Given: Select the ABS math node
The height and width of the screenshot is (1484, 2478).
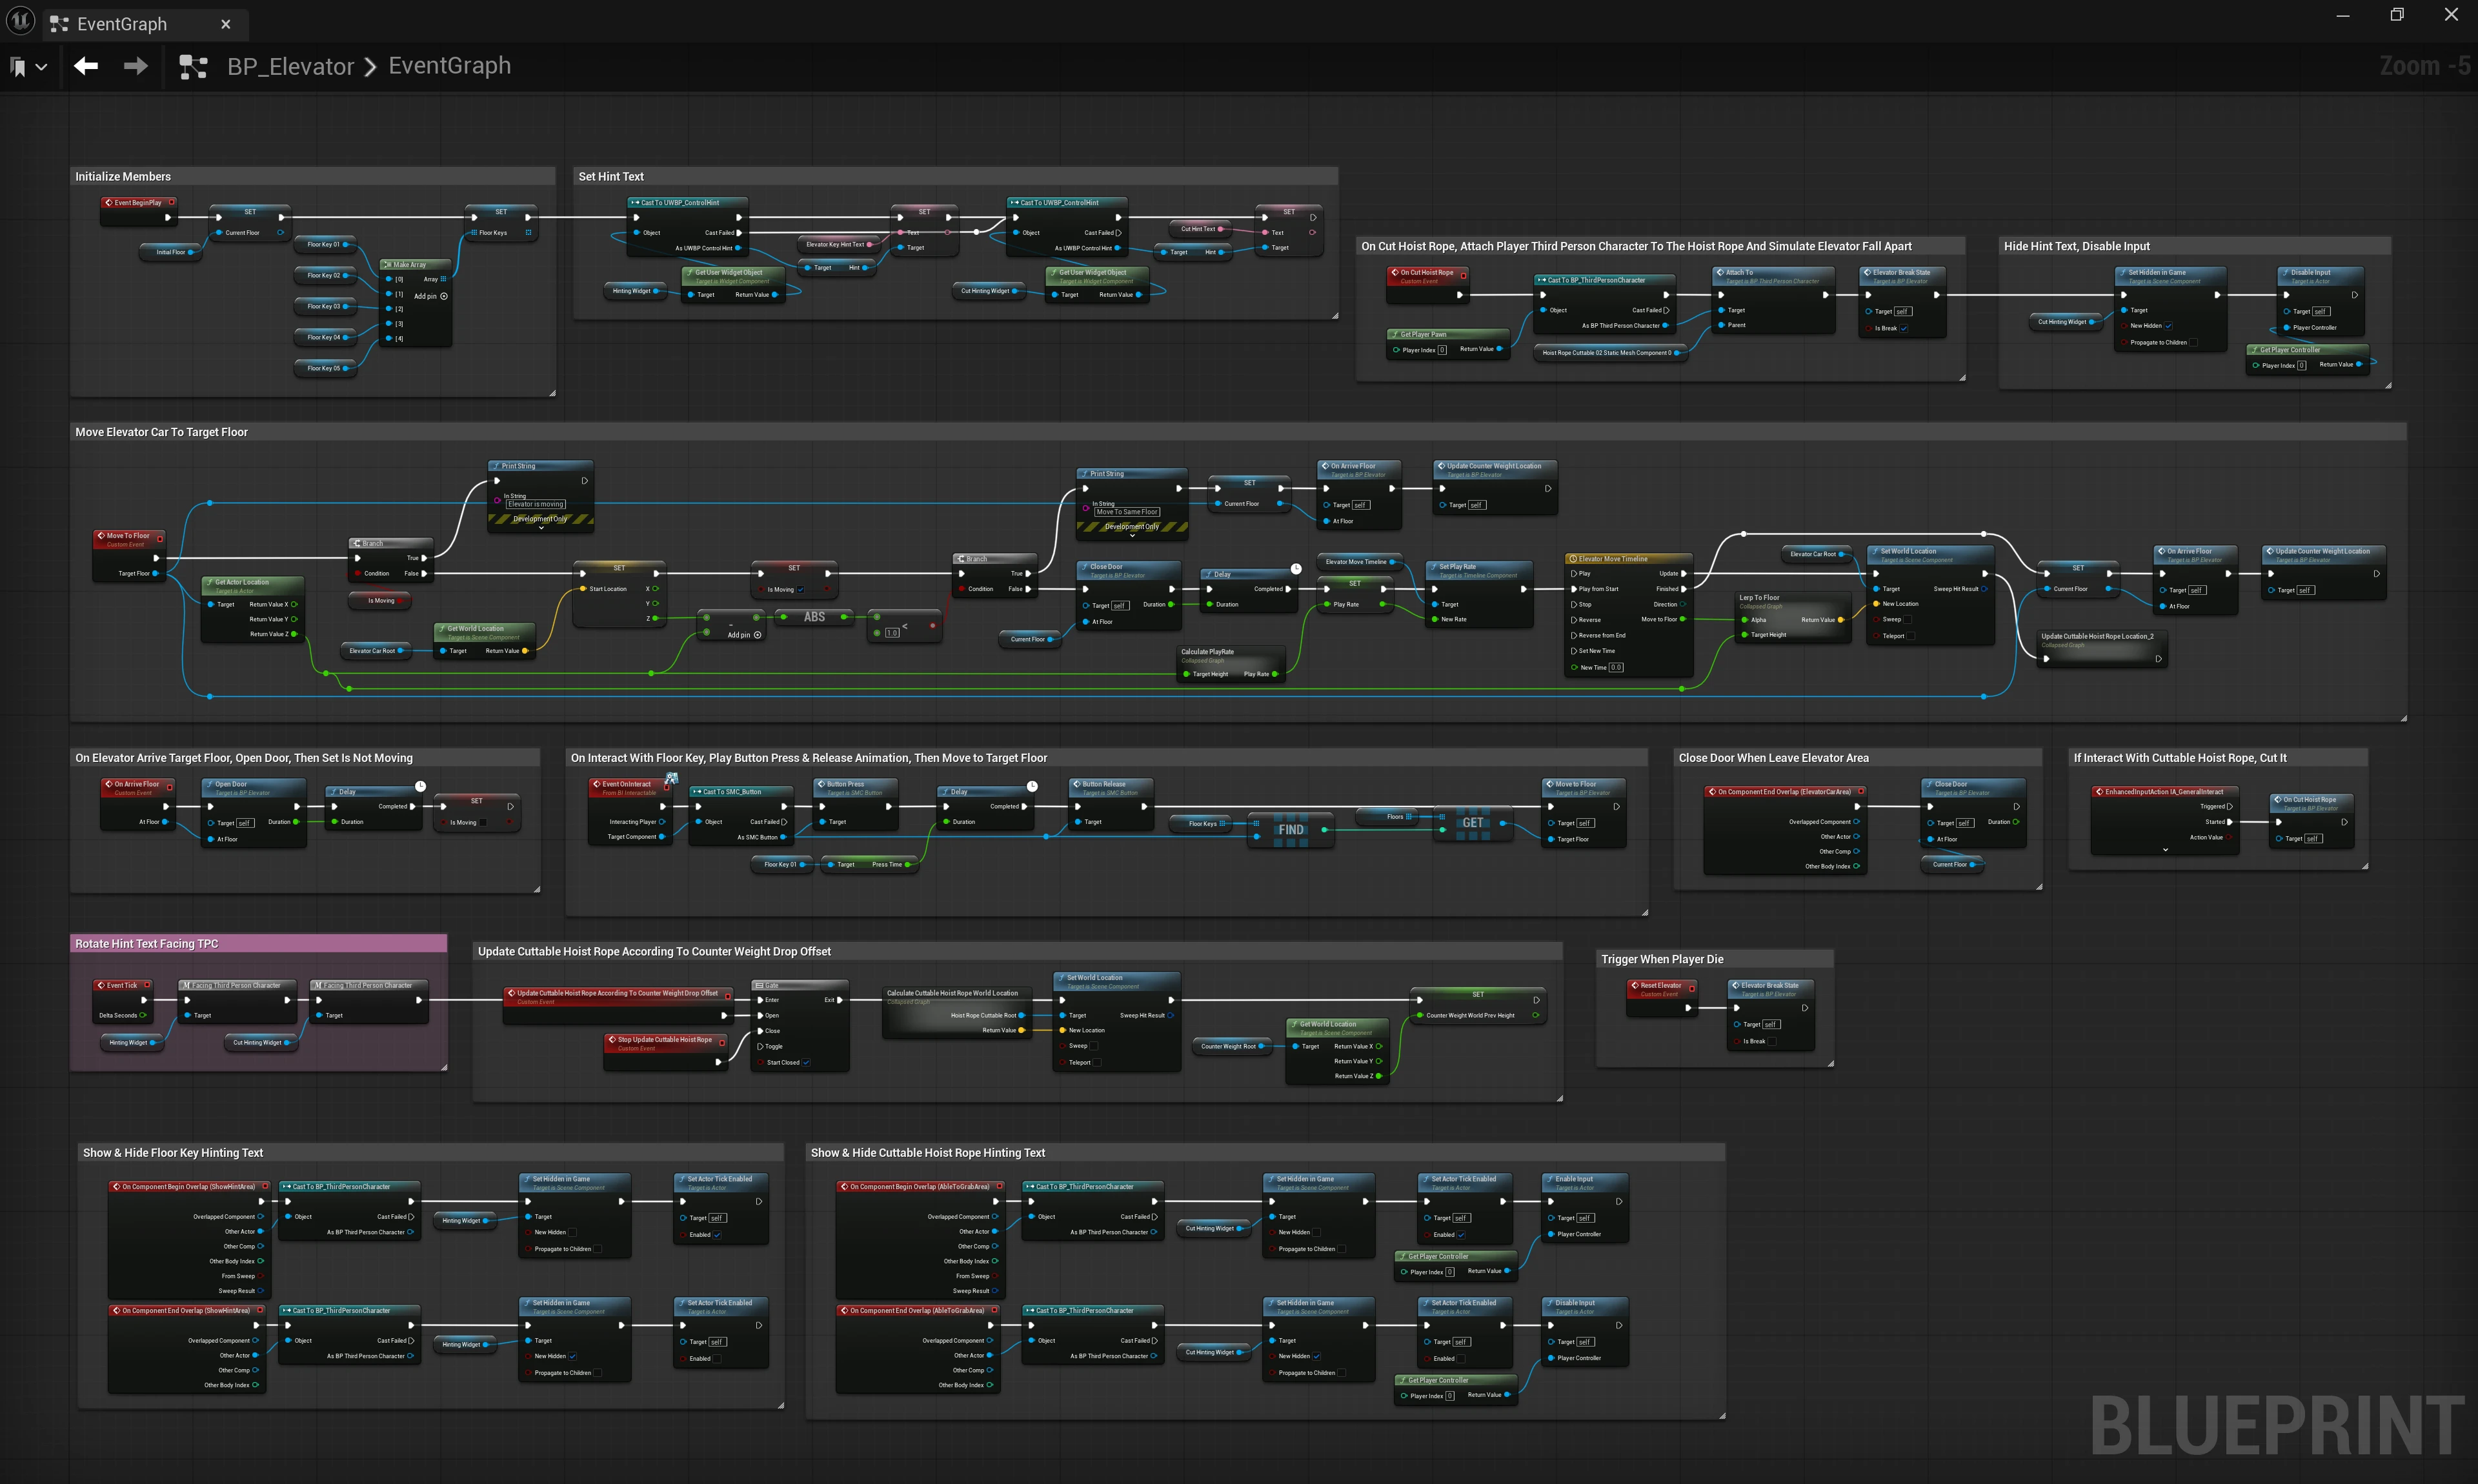Looking at the screenshot, I should click(x=814, y=617).
